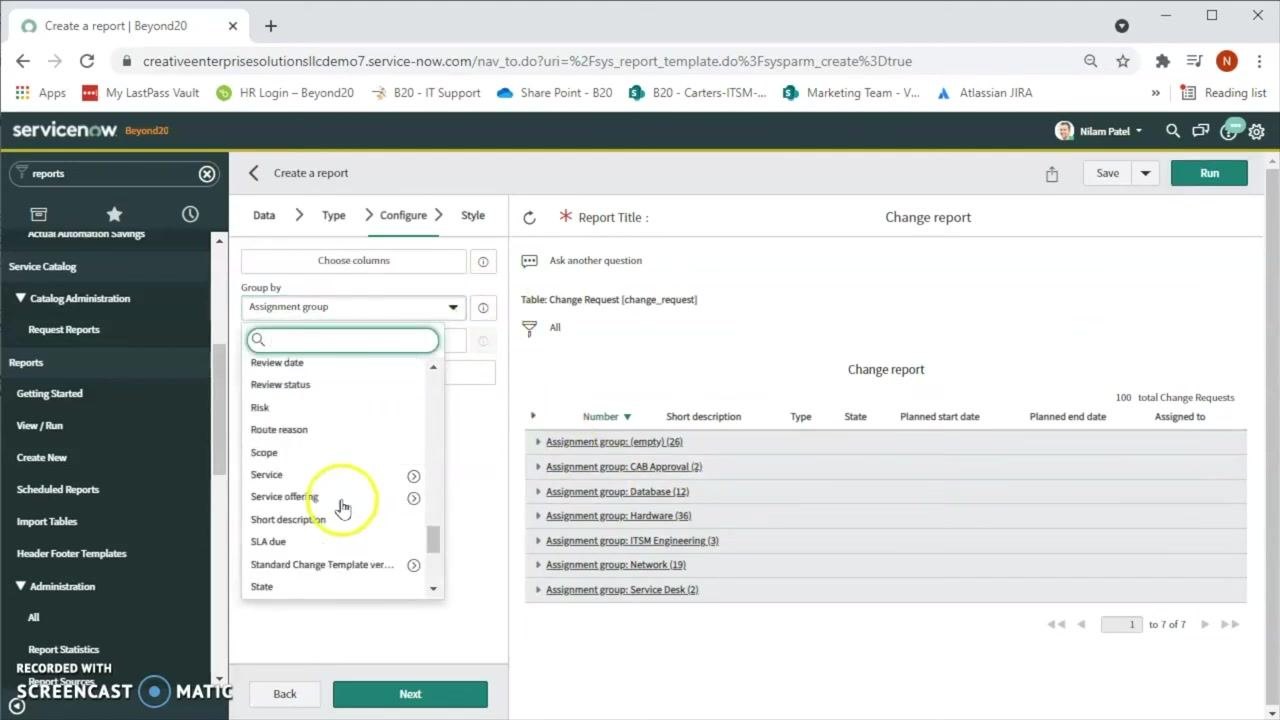Open the Group by Assignment group dropdown
The height and width of the screenshot is (720, 1280).
click(x=353, y=307)
